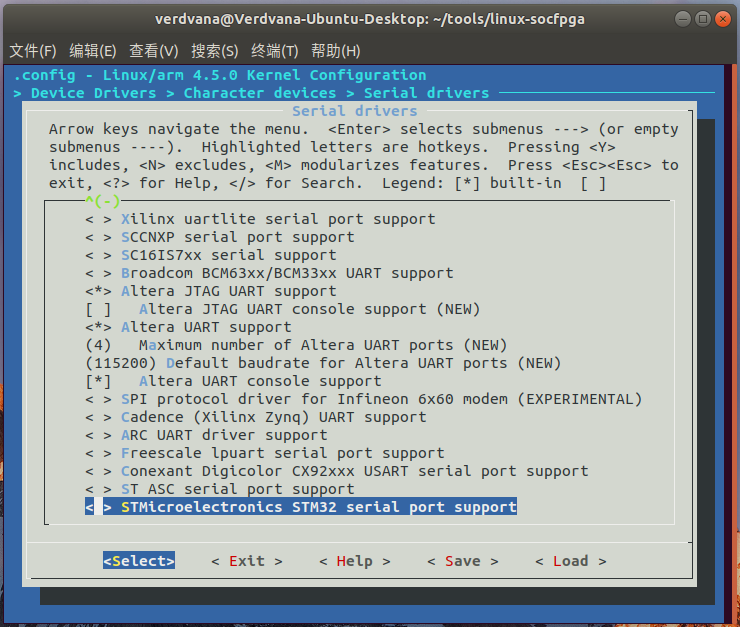Toggle Altera JTAG UART support option
This screenshot has height=627, width=740.
tap(211, 291)
